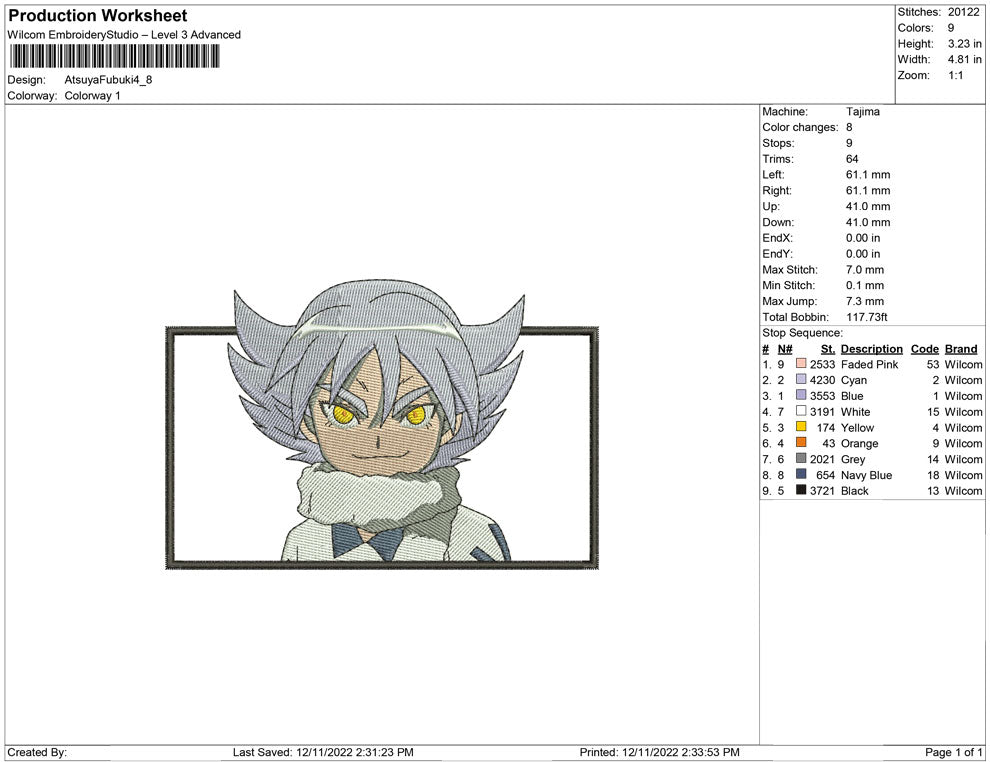Click the Blue 3553 color swatch
This screenshot has height=762, width=990.
pos(801,395)
